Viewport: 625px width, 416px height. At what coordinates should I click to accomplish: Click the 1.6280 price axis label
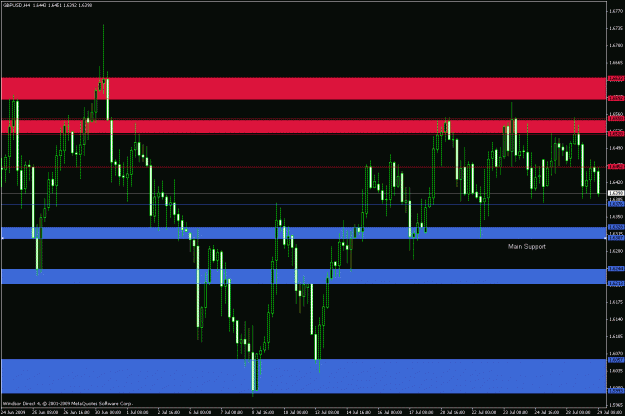point(616,251)
